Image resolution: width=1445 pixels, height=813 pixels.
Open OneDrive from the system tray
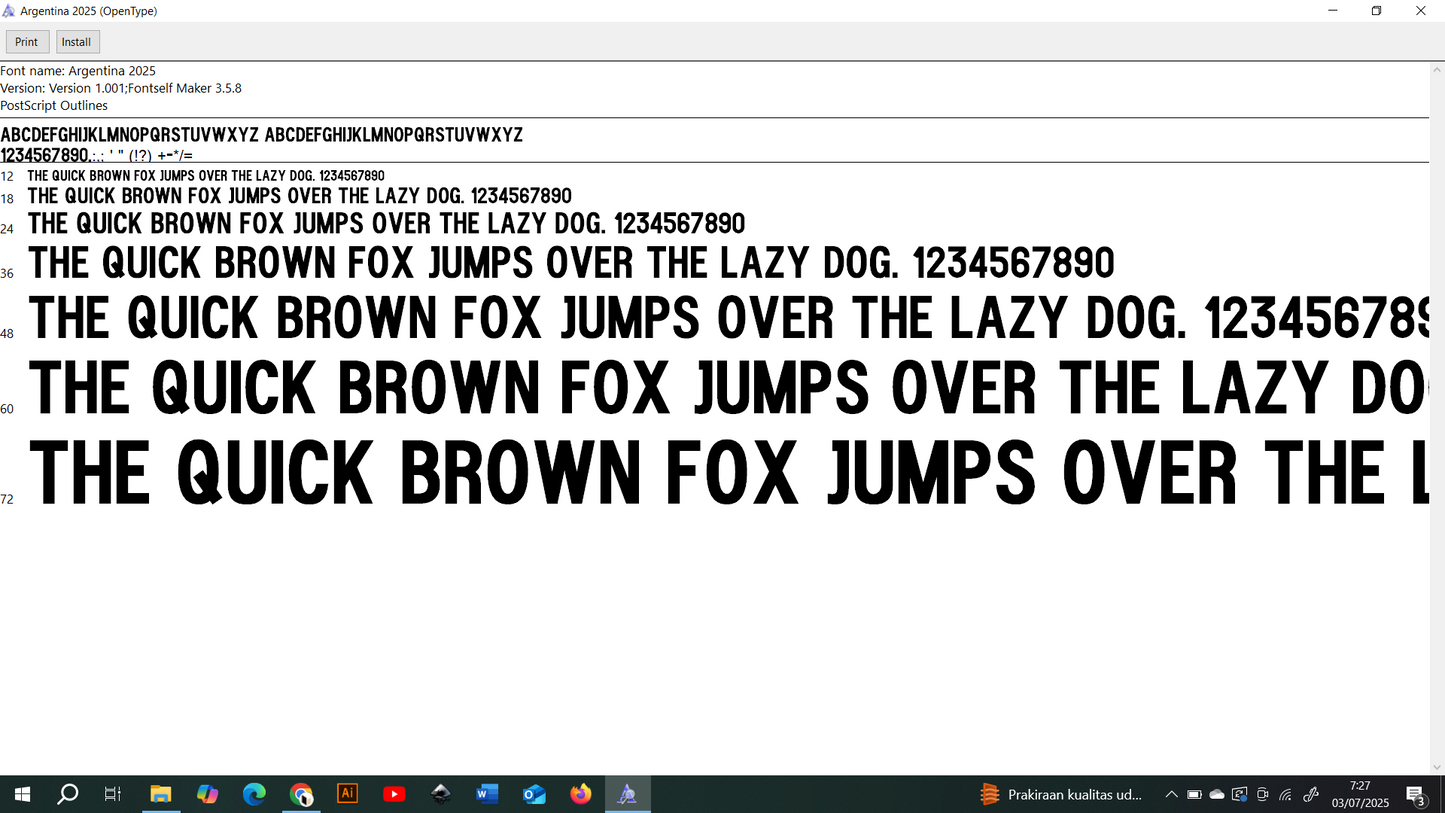click(1217, 794)
